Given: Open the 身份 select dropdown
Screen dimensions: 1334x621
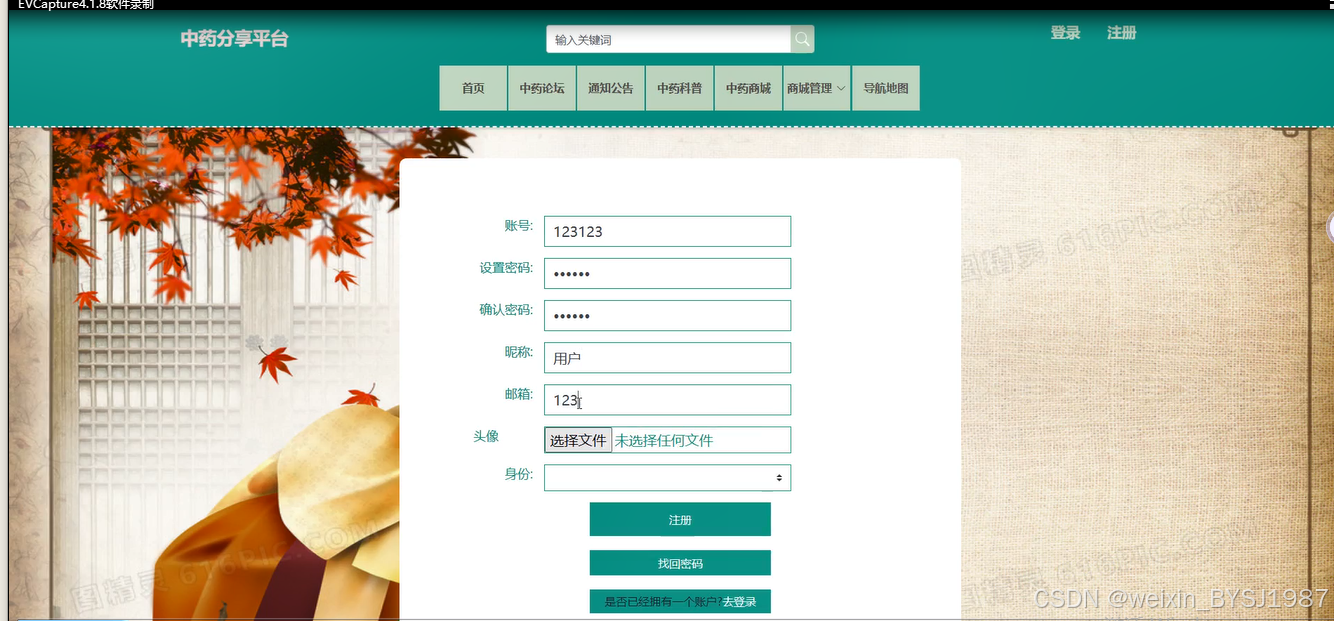Looking at the screenshot, I should (667, 478).
